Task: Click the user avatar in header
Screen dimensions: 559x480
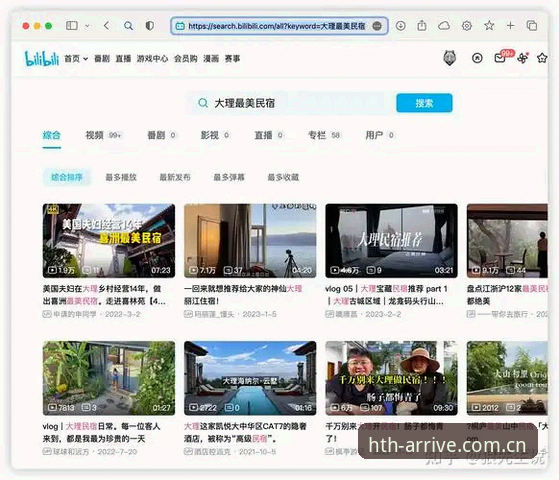Action: [450, 58]
